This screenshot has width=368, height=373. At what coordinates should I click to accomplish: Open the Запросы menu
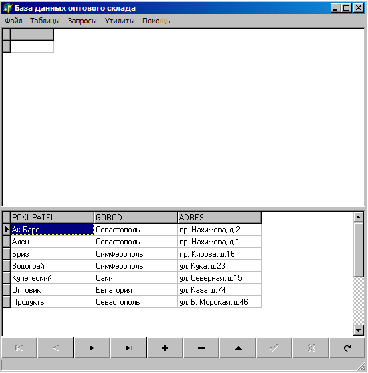(82, 21)
